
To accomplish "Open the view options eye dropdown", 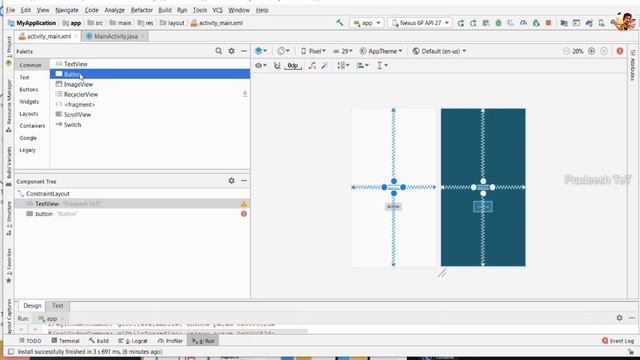I will (261, 65).
